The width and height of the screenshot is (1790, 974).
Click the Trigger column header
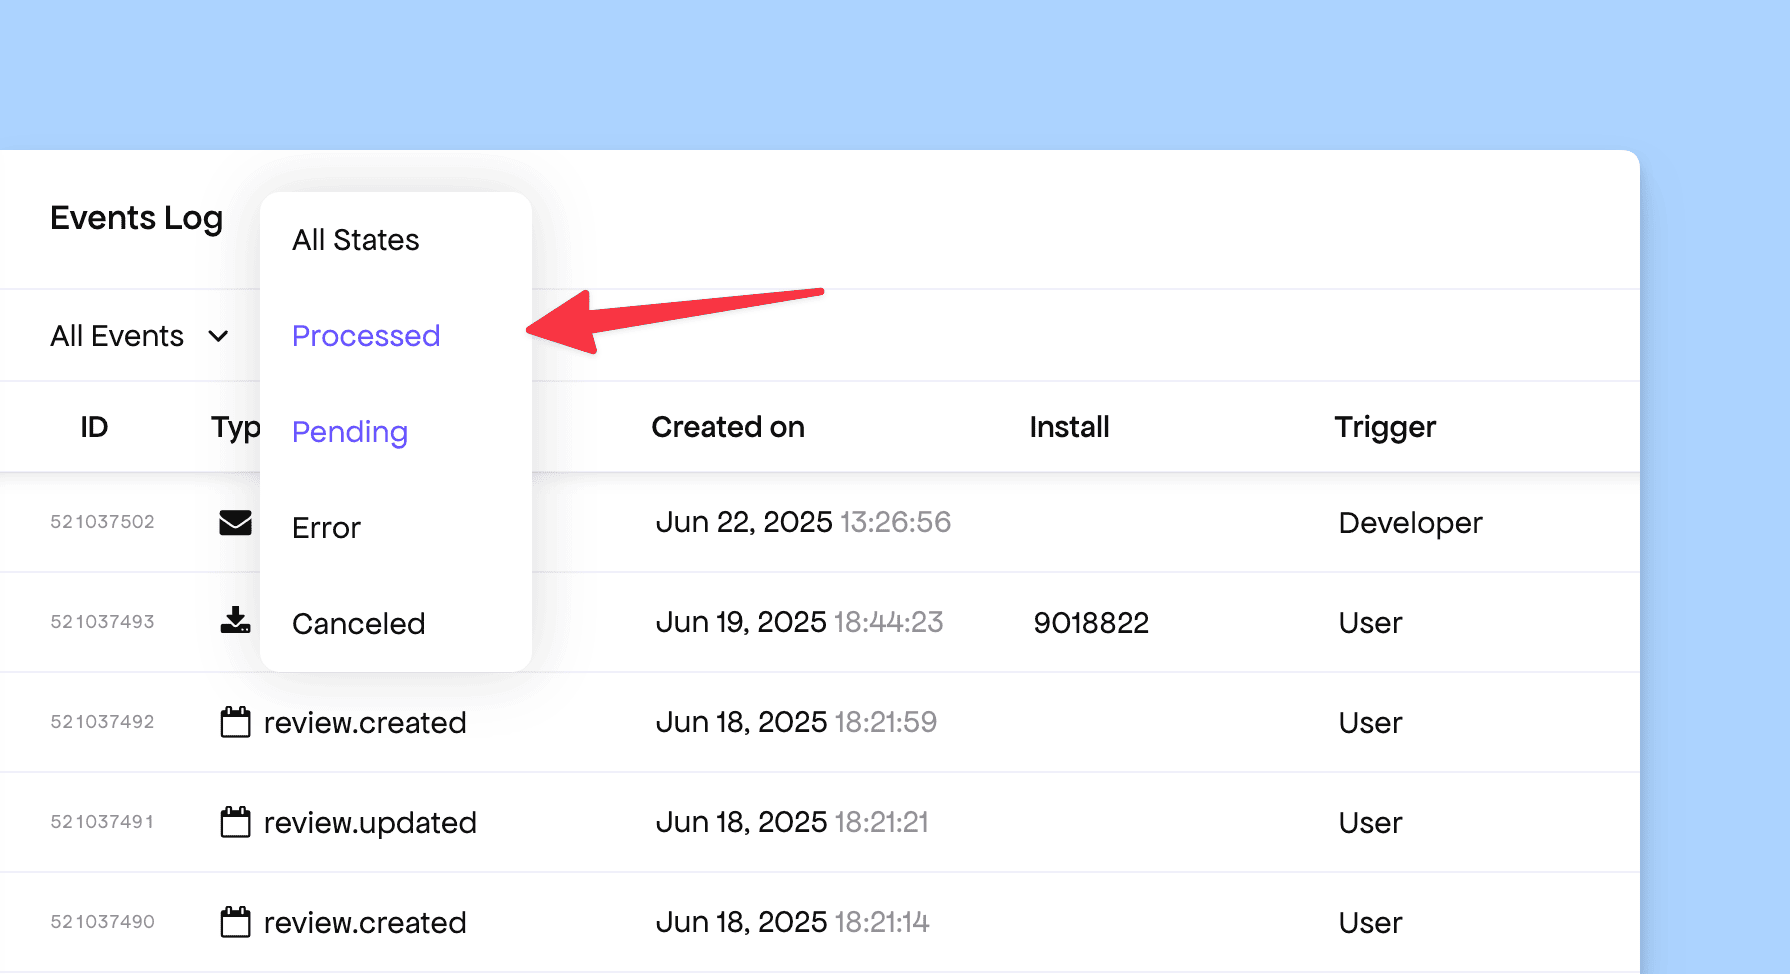1385,428
